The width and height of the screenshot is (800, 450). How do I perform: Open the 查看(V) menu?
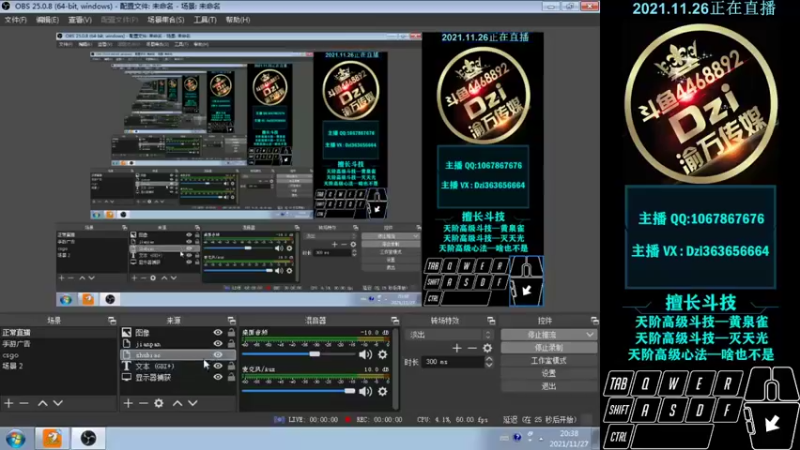click(x=80, y=20)
